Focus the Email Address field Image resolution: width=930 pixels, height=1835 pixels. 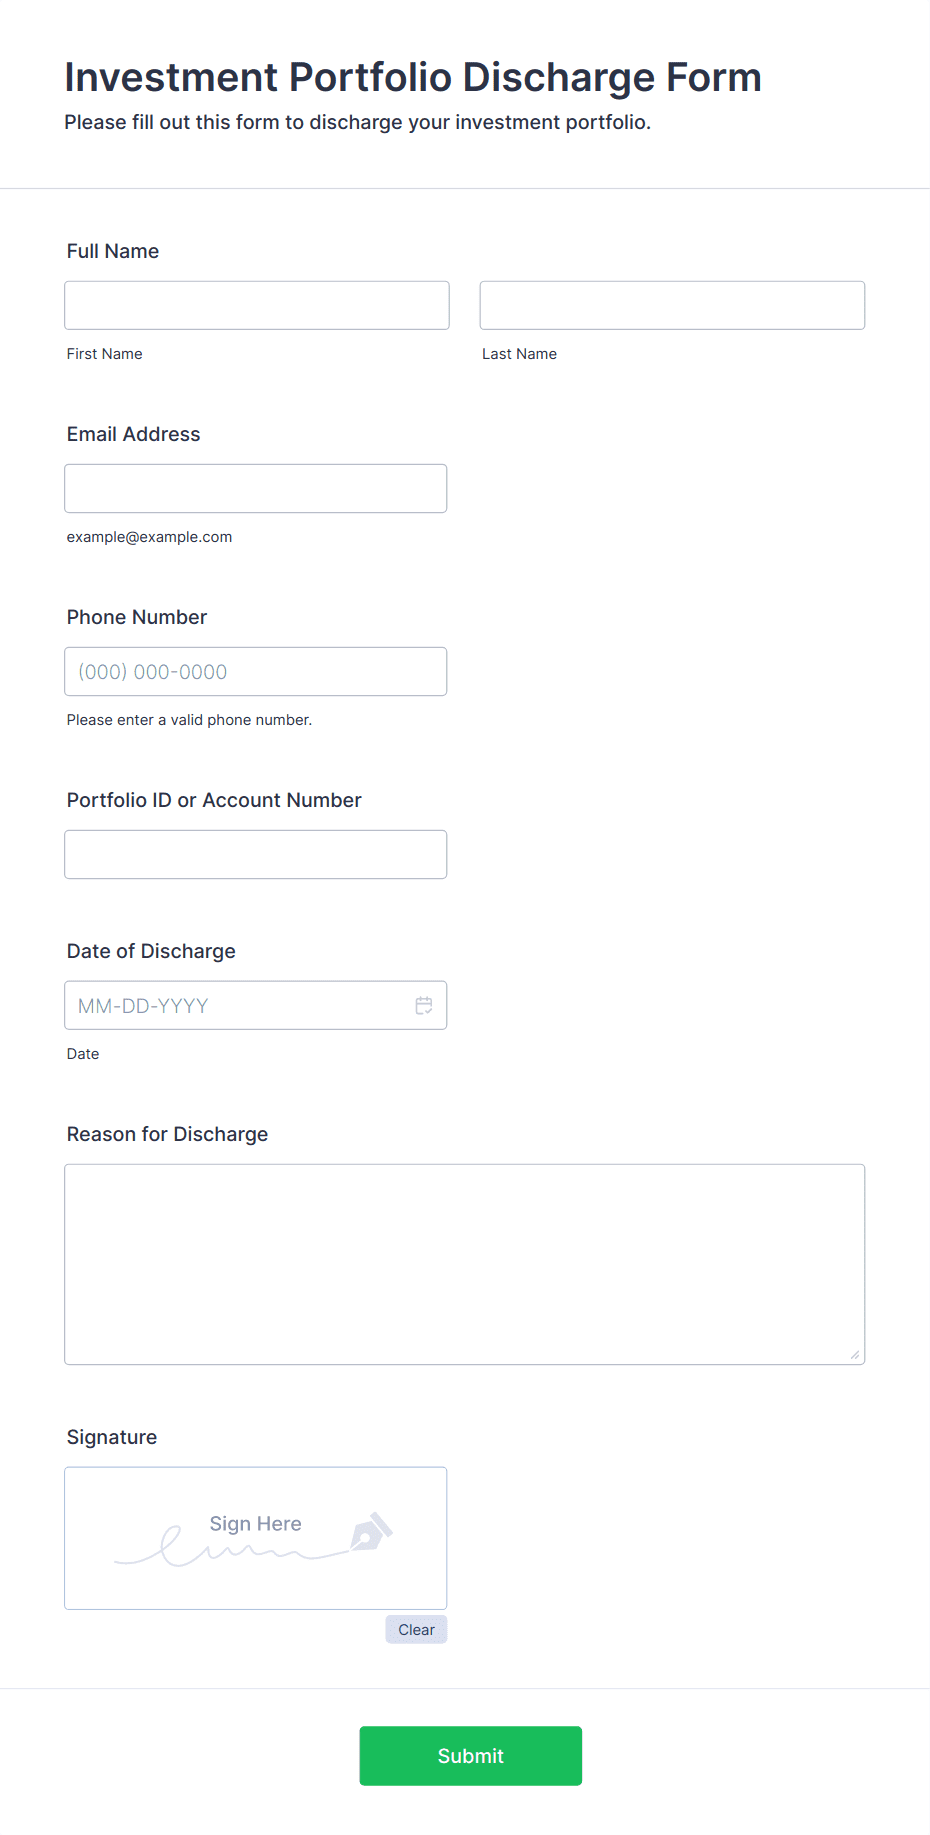pos(256,488)
